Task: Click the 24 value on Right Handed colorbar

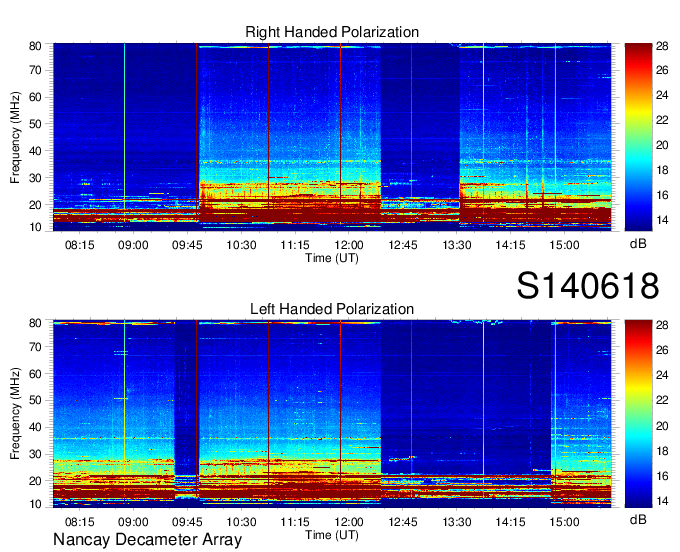Action: click(x=662, y=95)
